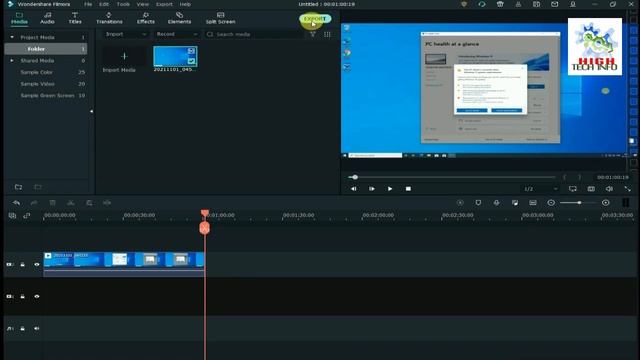Zoom out the timeline with minus icon
Viewport: 640px width, 360px height.
(551, 203)
